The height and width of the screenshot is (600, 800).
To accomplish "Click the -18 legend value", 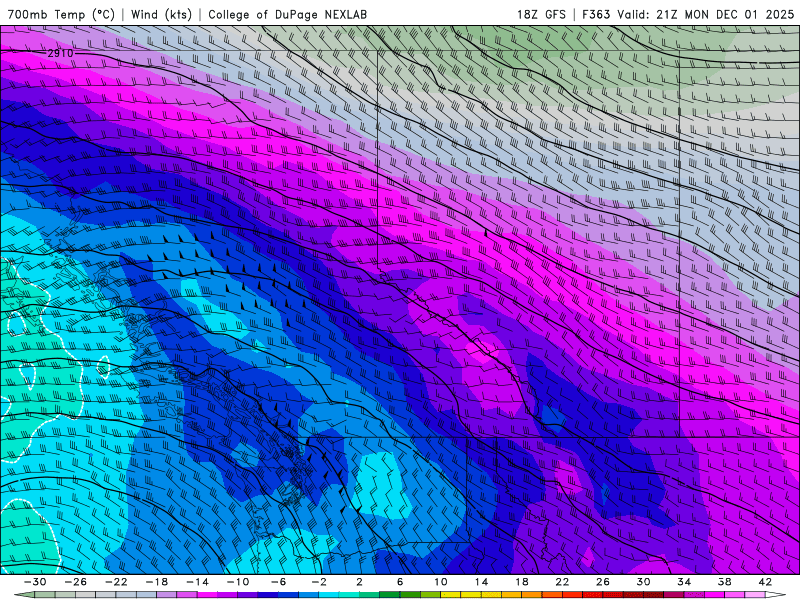I will 157,582.
